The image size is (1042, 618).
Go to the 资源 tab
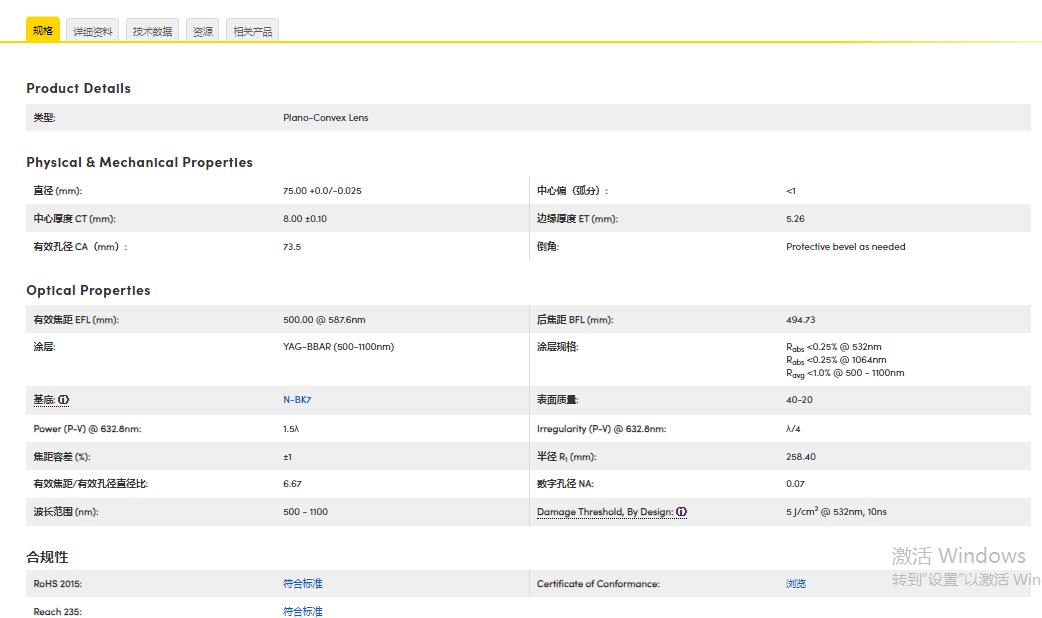(203, 32)
